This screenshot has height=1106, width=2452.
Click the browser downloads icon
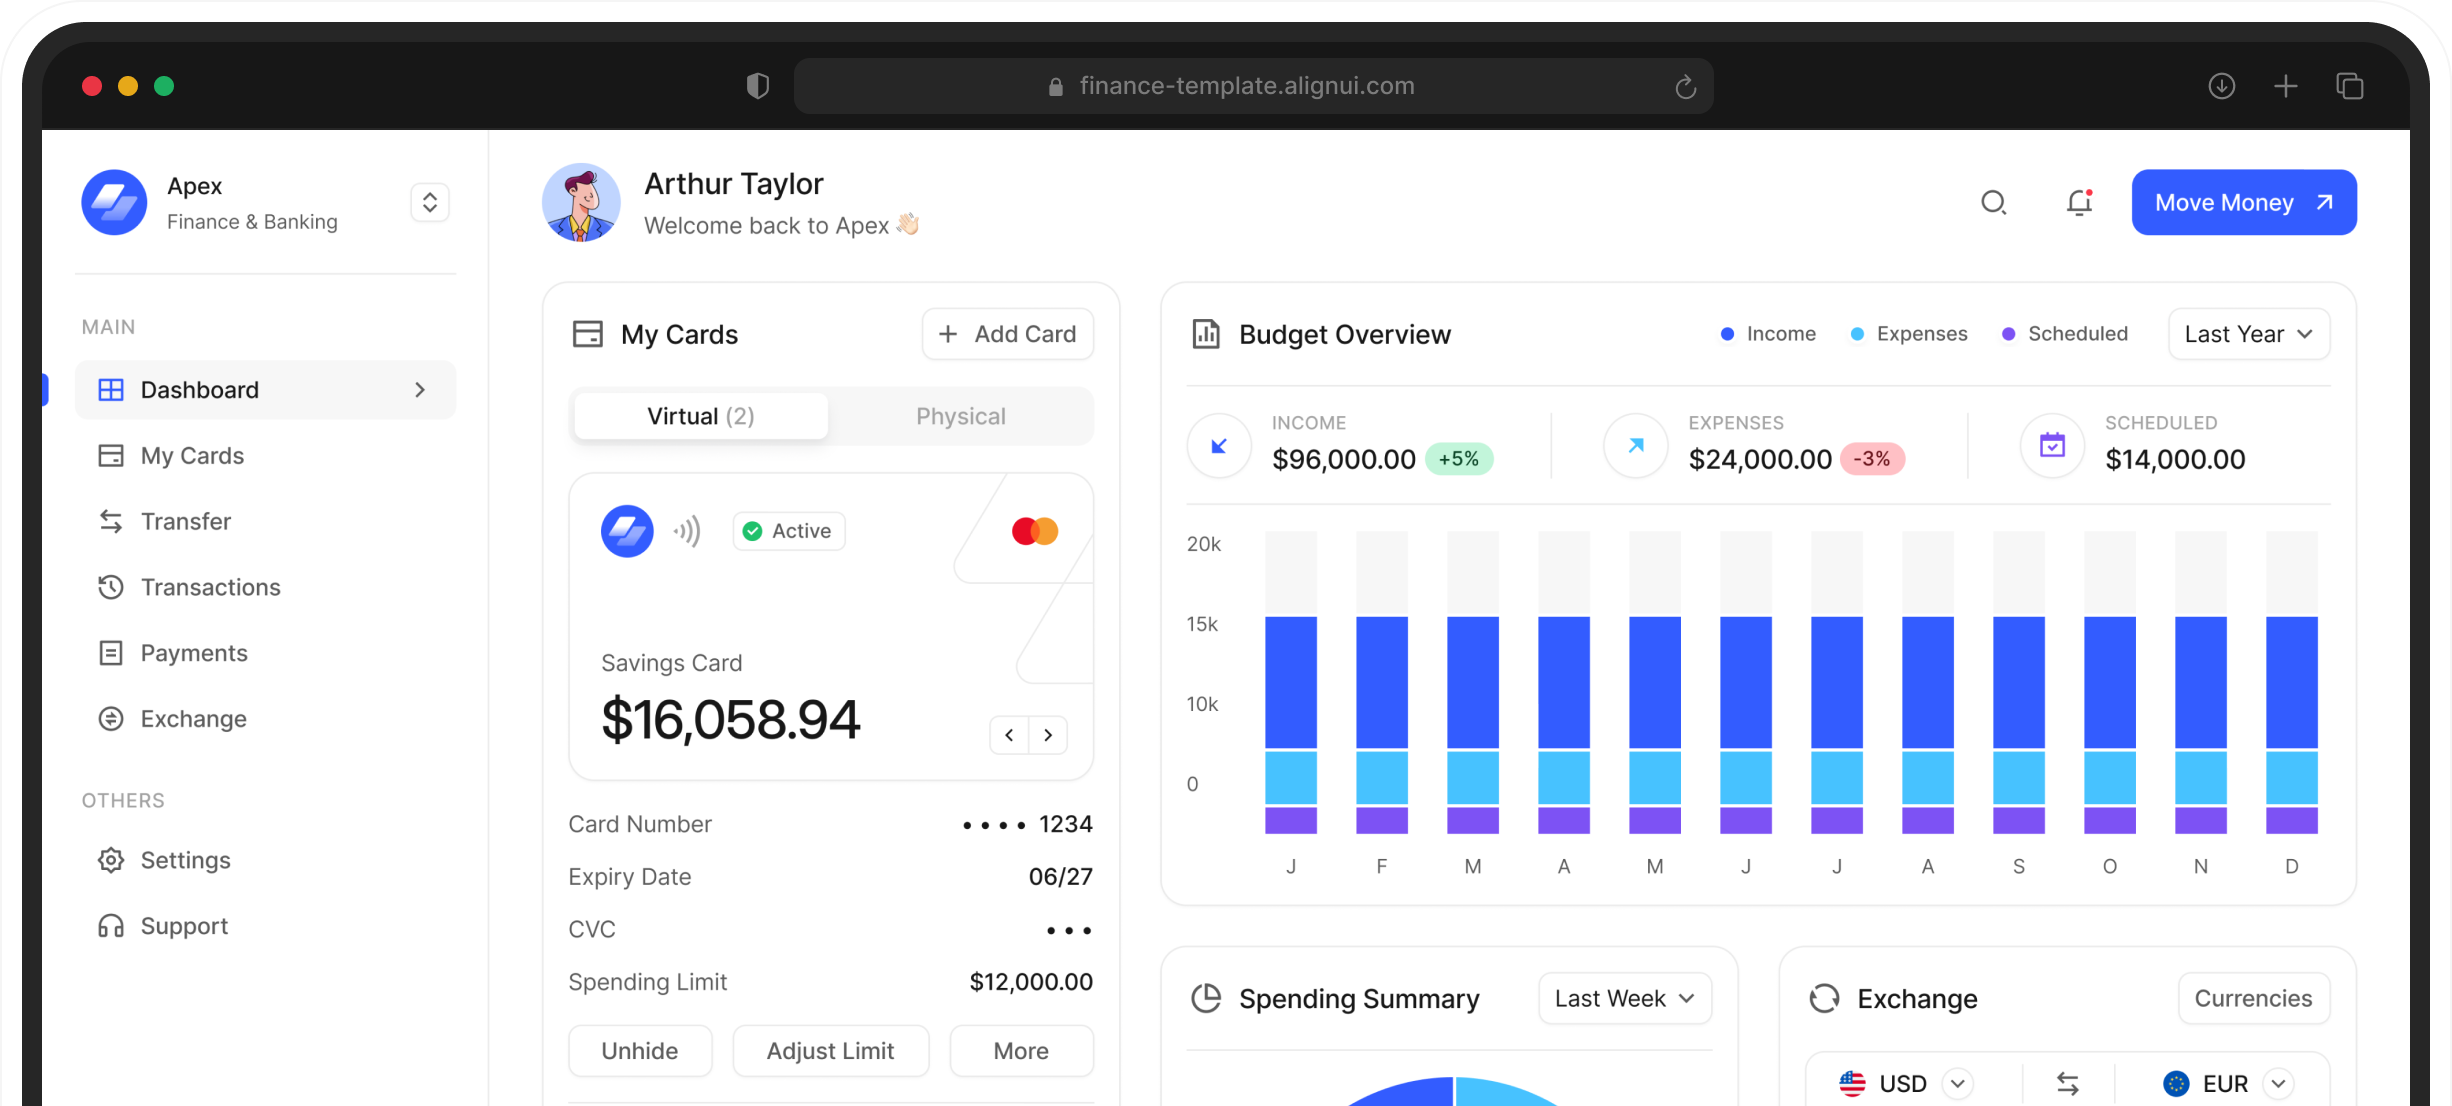tap(2221, 86)
